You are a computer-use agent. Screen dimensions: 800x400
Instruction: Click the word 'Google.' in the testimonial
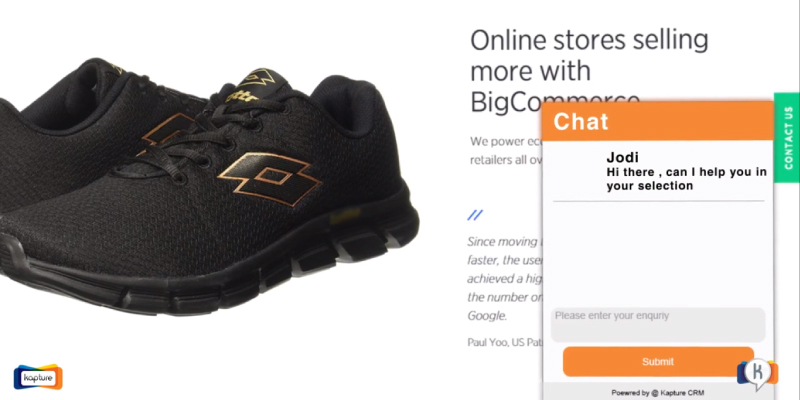(x=487, y=316)
